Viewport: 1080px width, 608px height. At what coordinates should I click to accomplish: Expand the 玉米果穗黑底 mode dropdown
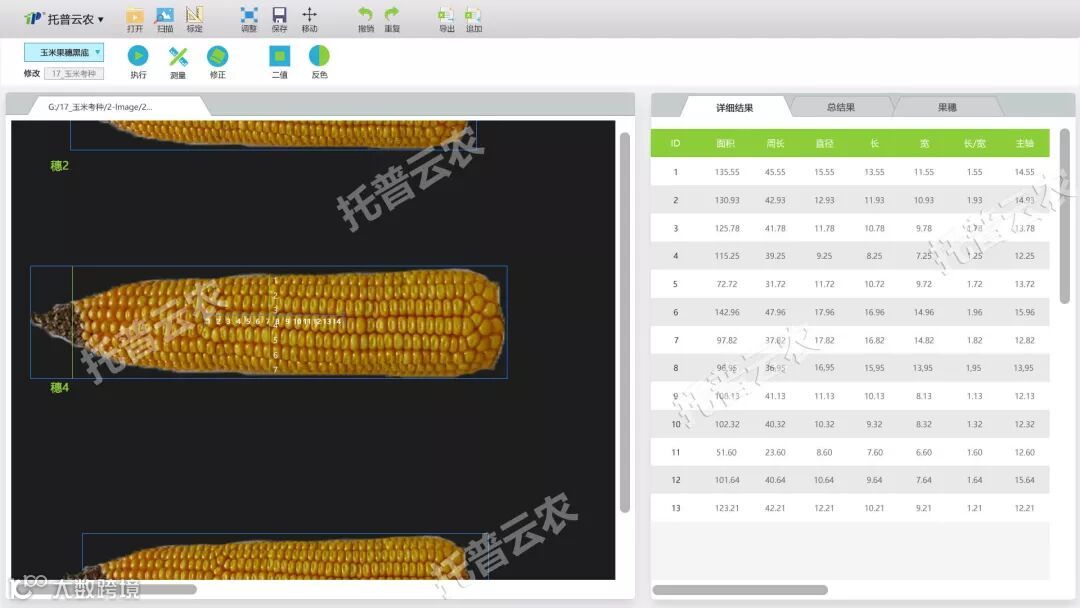(64, 52)
